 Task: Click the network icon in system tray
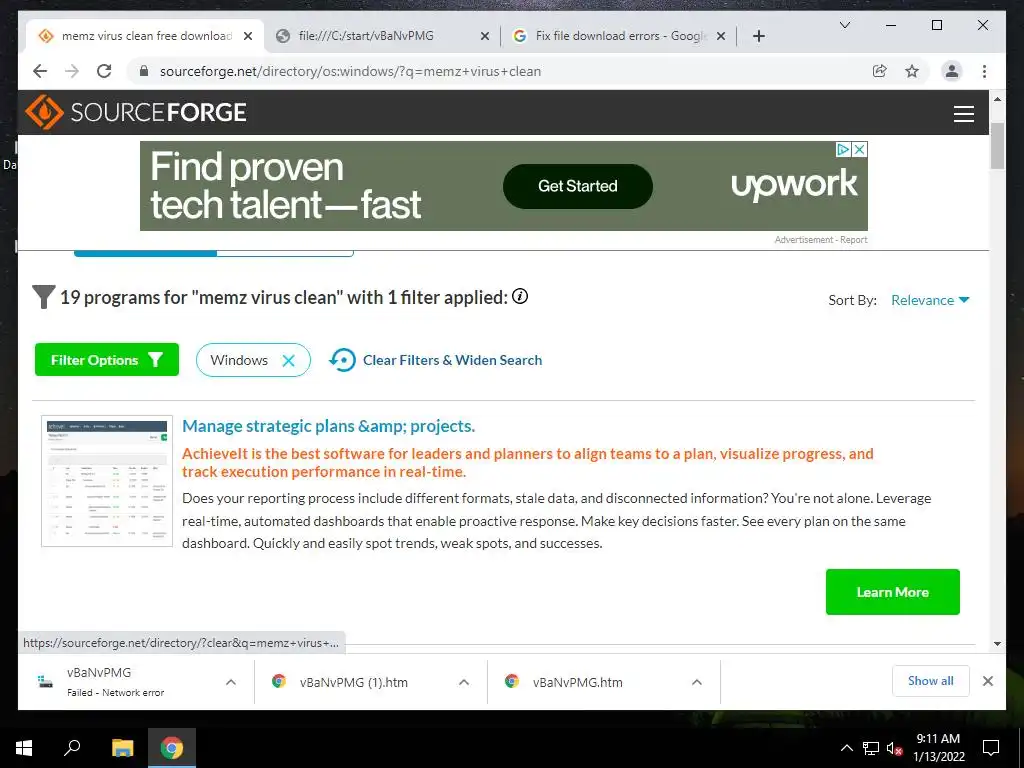click(871, 748)
